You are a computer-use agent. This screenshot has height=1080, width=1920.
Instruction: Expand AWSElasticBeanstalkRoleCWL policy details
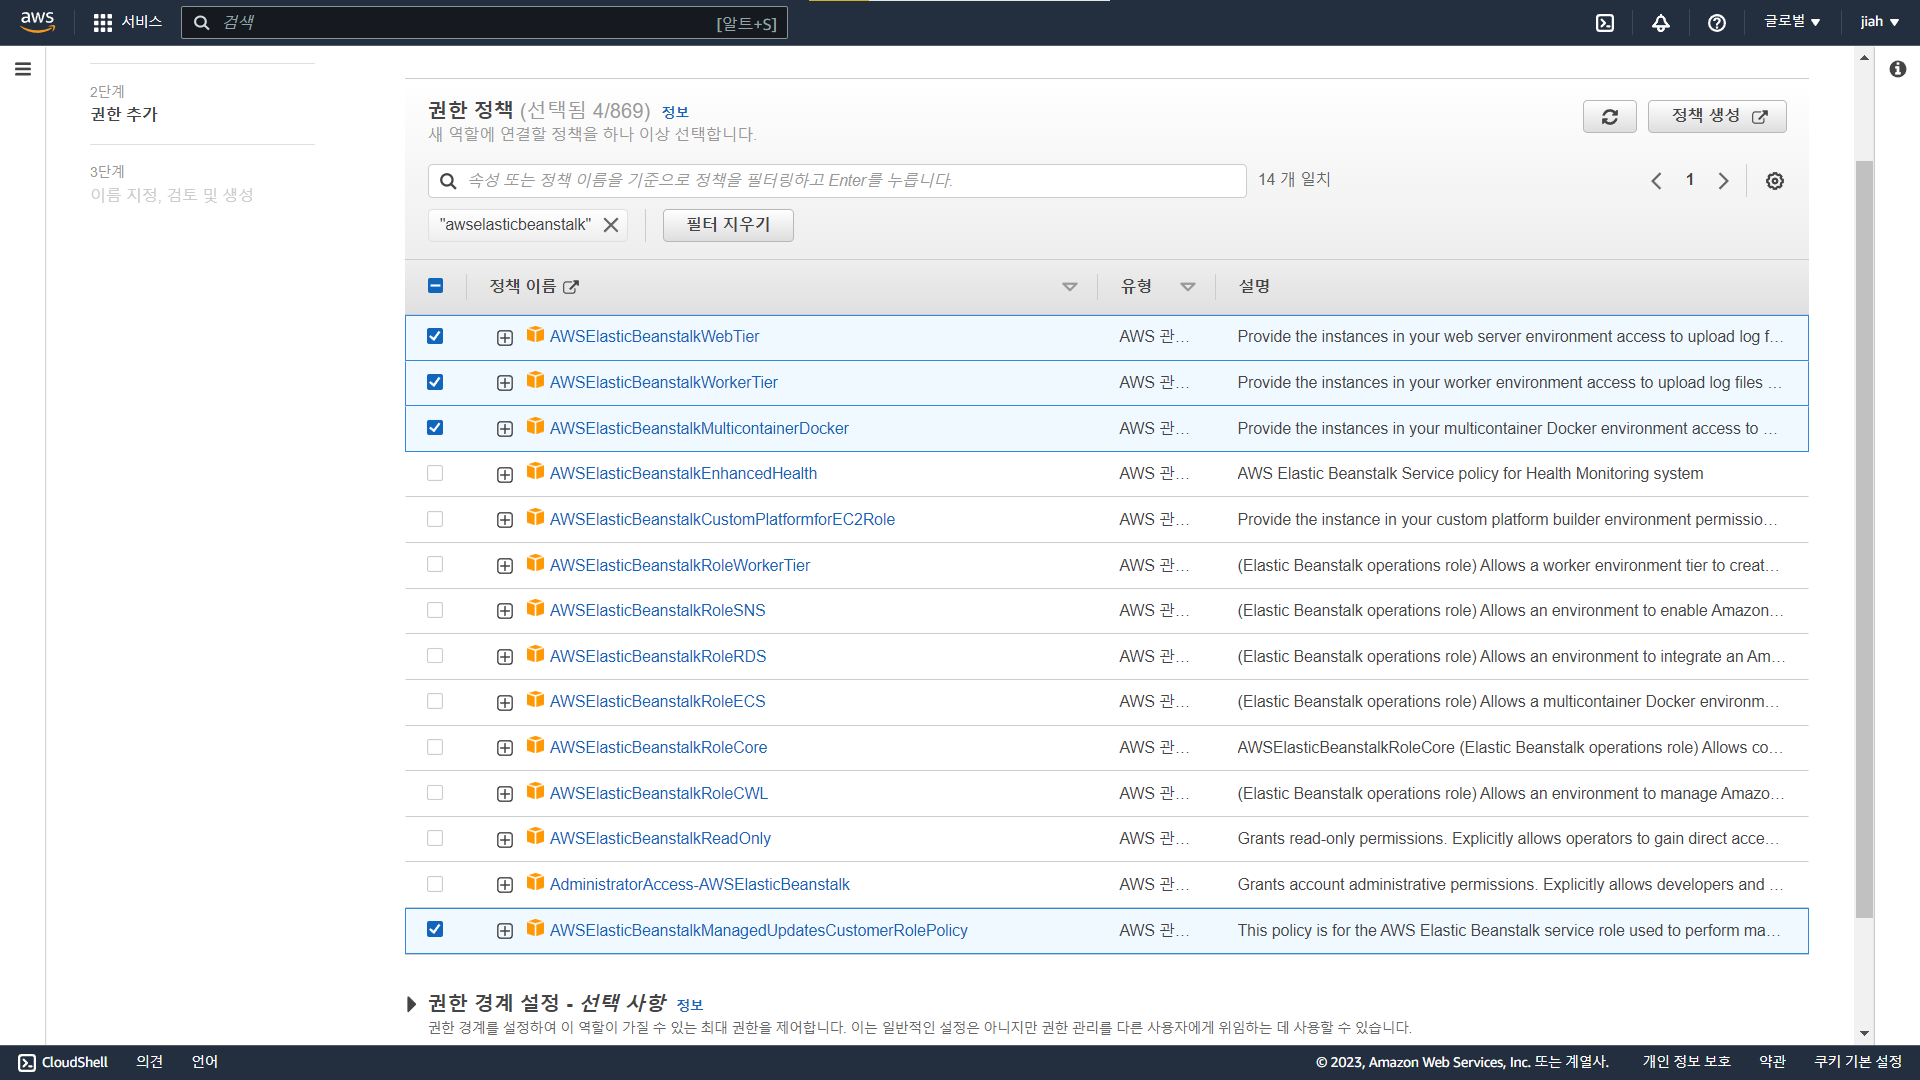tap(505, 794)
